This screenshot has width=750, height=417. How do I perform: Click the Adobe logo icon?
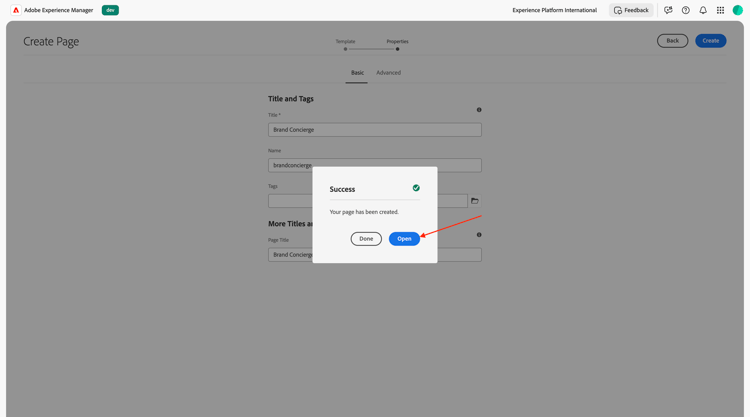tap(16, 10)
